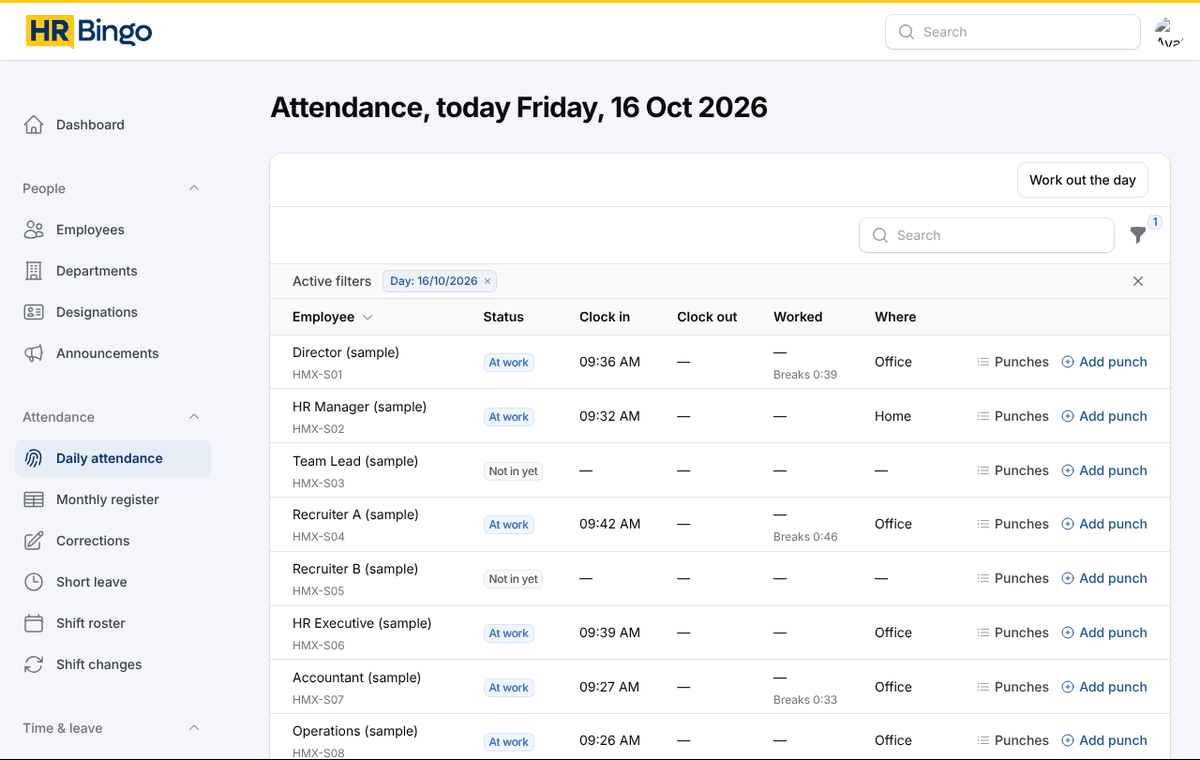Click the Shift changes refresh icon

(34, 664)
